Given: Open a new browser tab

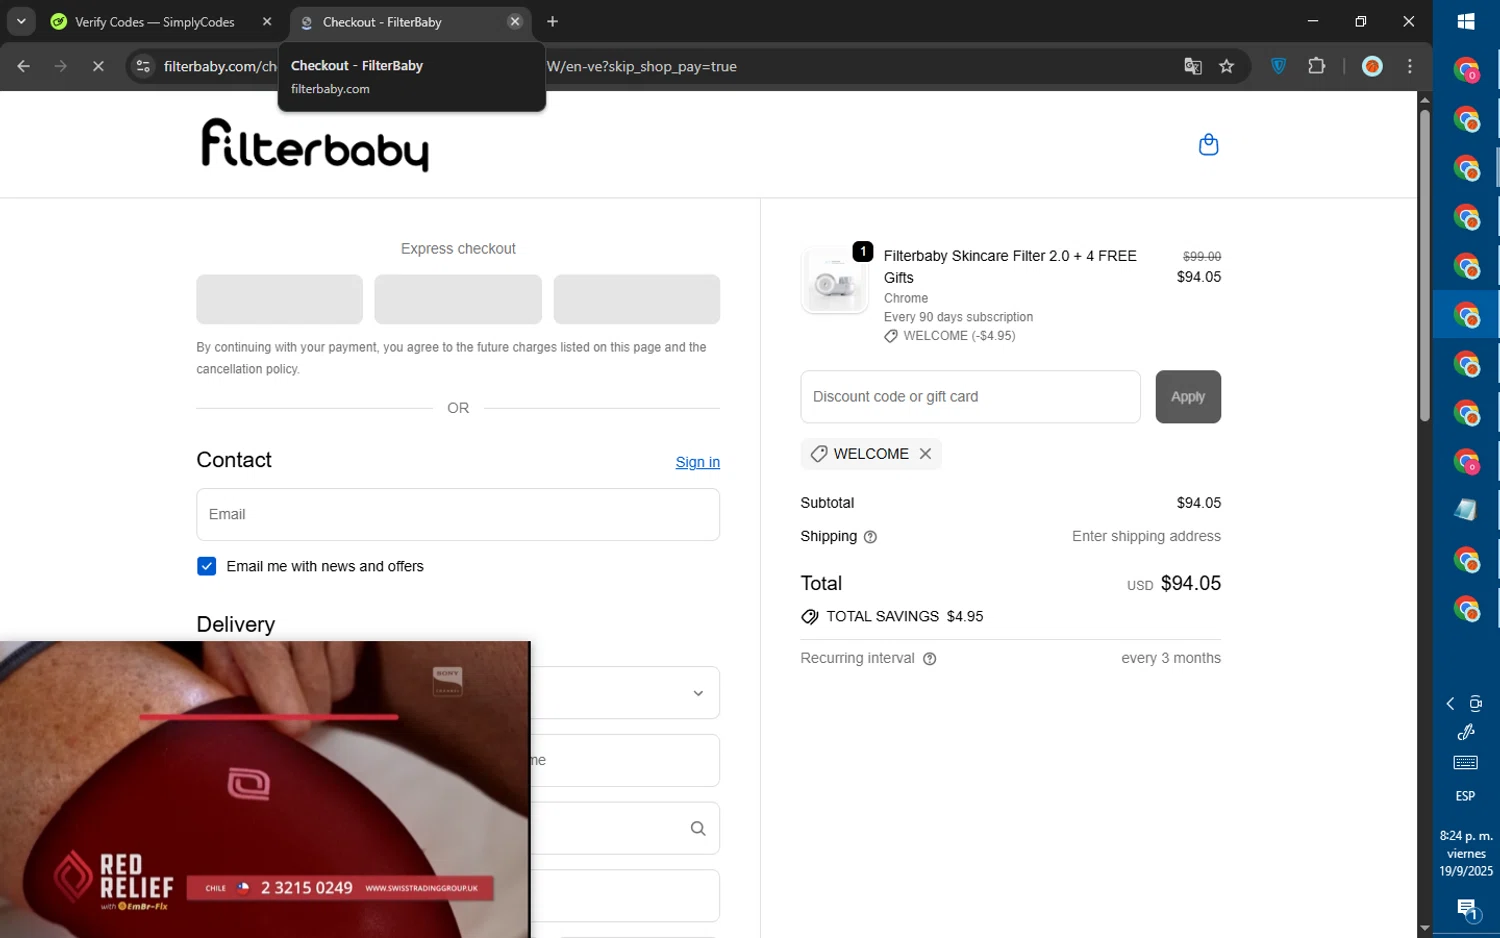Looking at the screenshot, I should (552, 22).
